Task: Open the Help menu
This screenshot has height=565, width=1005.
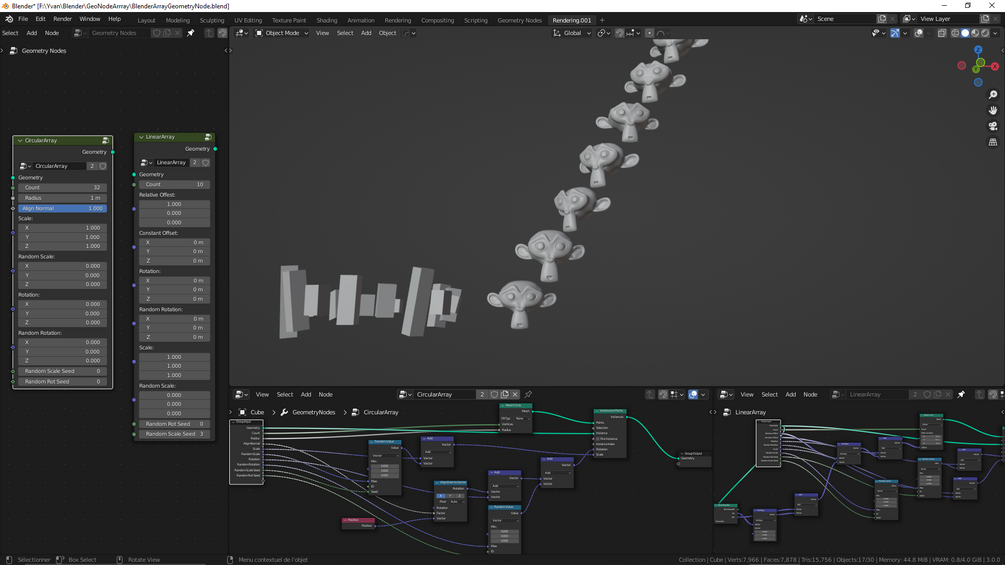Action: tap(114, 19)
